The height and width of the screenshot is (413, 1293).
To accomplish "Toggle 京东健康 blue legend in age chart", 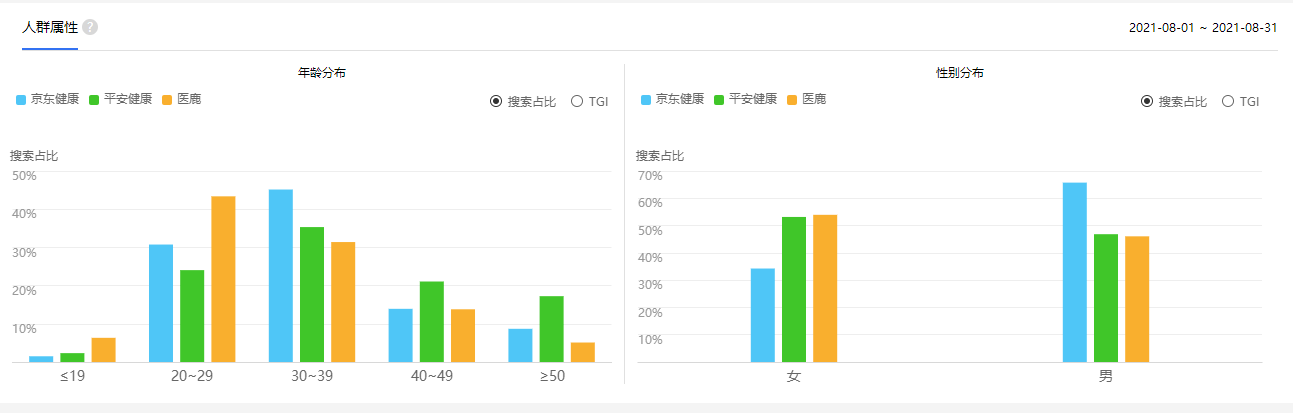I will [x=48, y=99].
